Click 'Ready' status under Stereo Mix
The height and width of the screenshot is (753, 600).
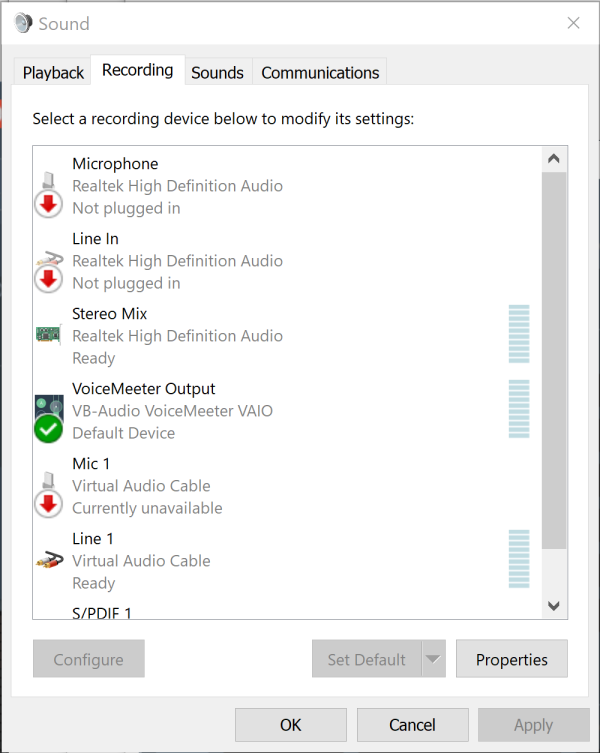pos(94,358)
